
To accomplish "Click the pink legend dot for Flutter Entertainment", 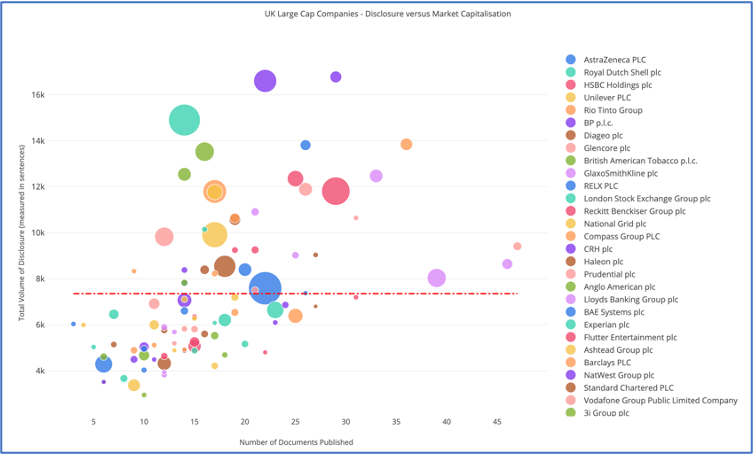I will click(570, 337).
